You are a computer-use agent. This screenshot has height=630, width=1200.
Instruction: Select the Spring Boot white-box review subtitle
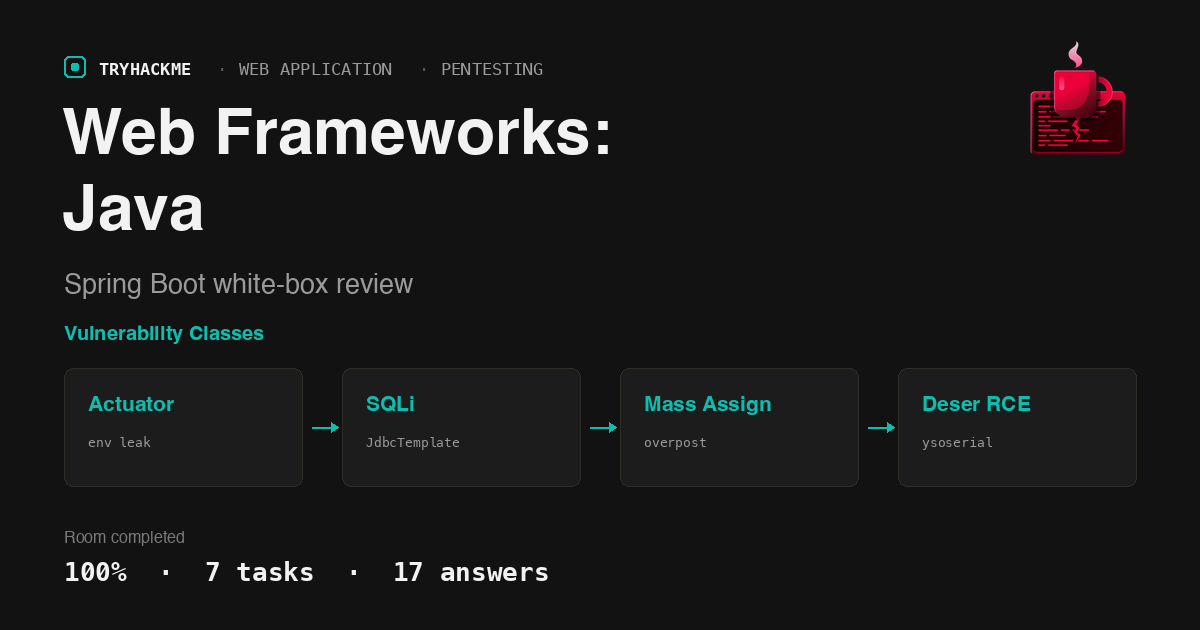pos(238,284)
